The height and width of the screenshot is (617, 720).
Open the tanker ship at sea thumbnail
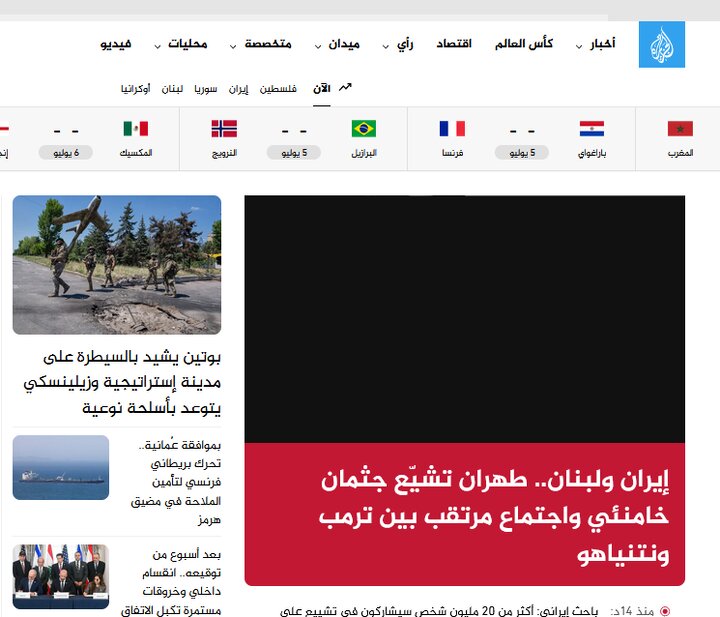click(x=61, y=467)
